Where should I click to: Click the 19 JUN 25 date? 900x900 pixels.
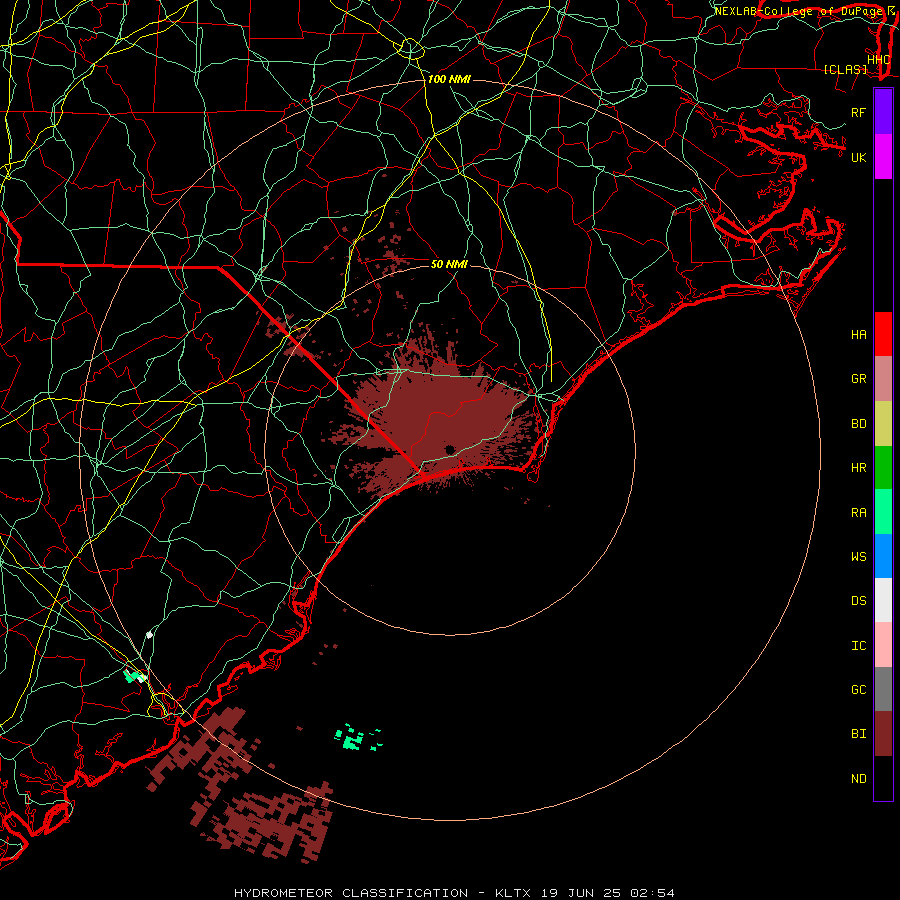(x=580, y=893)
